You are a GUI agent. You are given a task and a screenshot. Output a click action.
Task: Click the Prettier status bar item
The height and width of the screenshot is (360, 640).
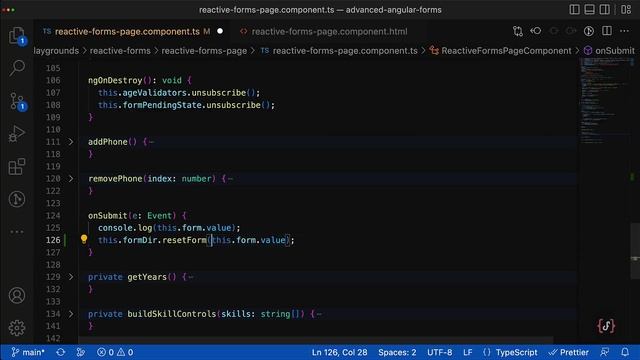(x=569, y=352)
